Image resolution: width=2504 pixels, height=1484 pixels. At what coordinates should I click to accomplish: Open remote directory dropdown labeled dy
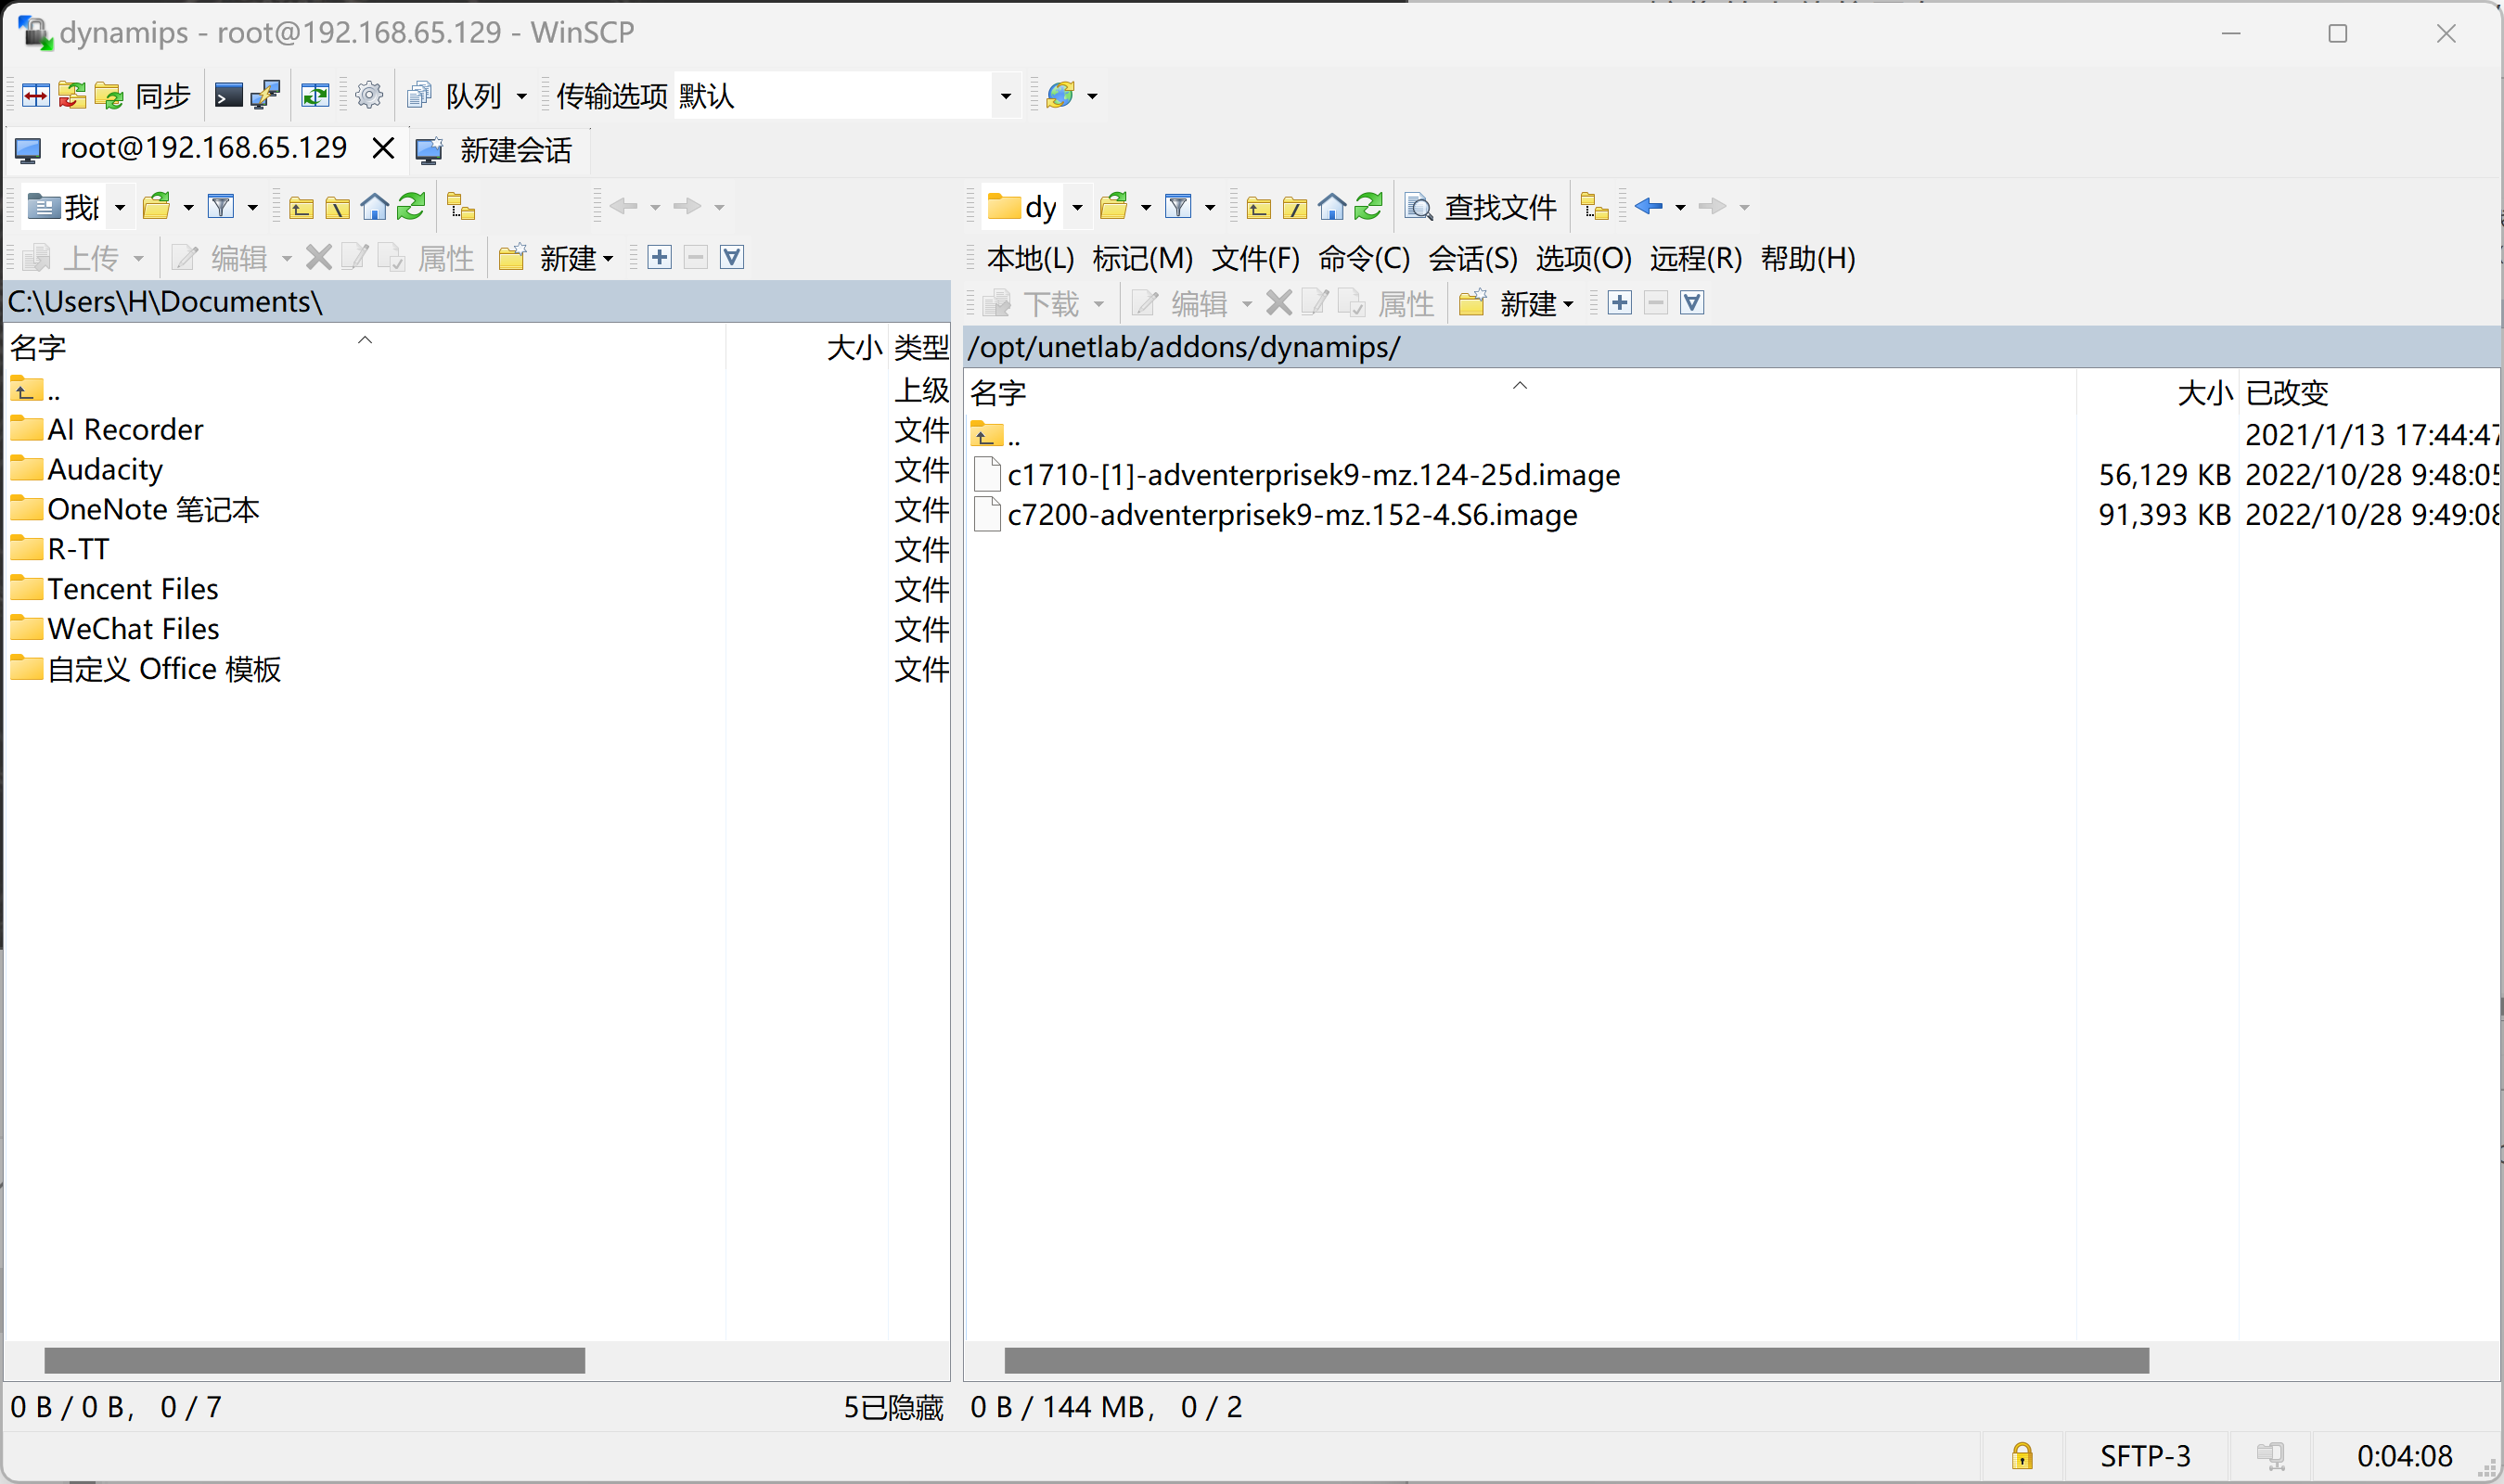point(1036,207)
